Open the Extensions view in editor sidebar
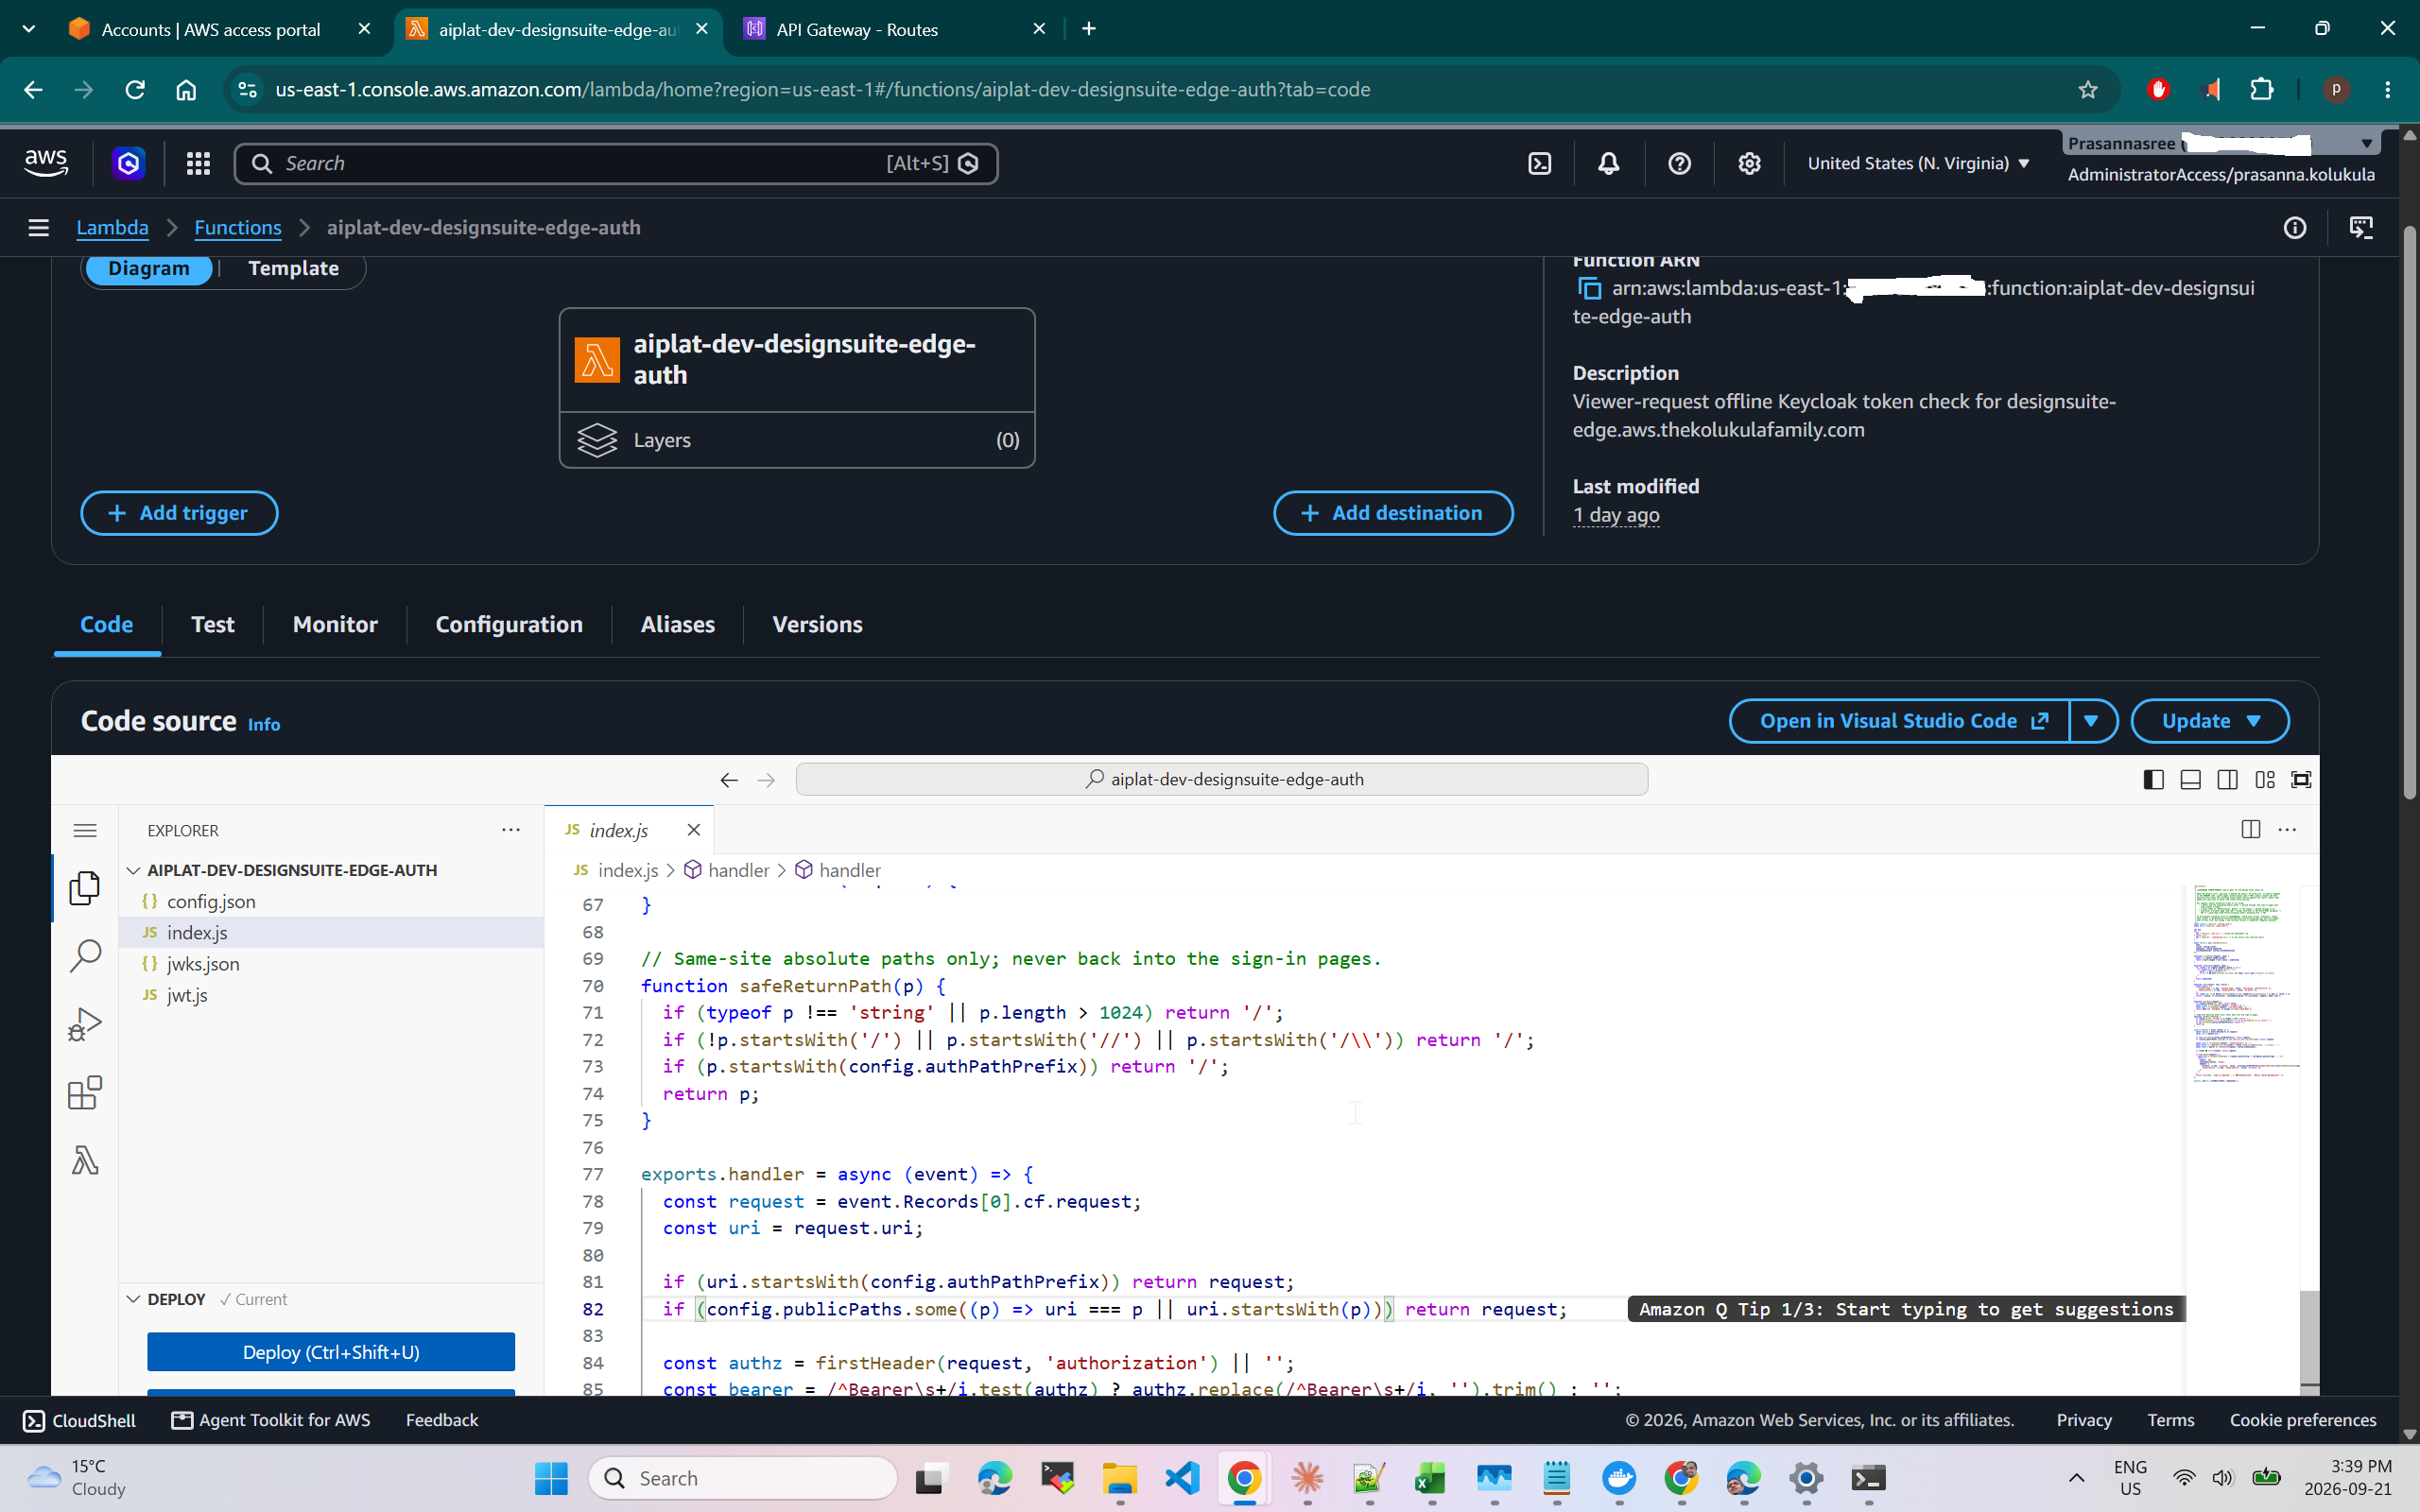The height and width of the screenshot is (1512, 2420). (x=85, y=1092)
